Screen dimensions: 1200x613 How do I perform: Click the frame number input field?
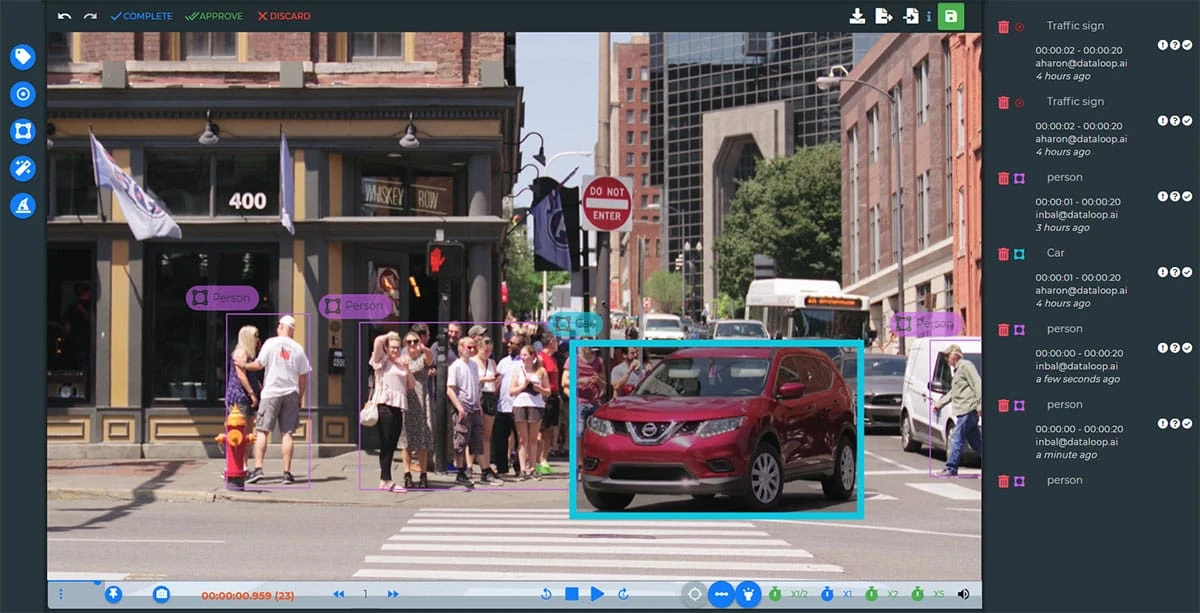(366, 592)
